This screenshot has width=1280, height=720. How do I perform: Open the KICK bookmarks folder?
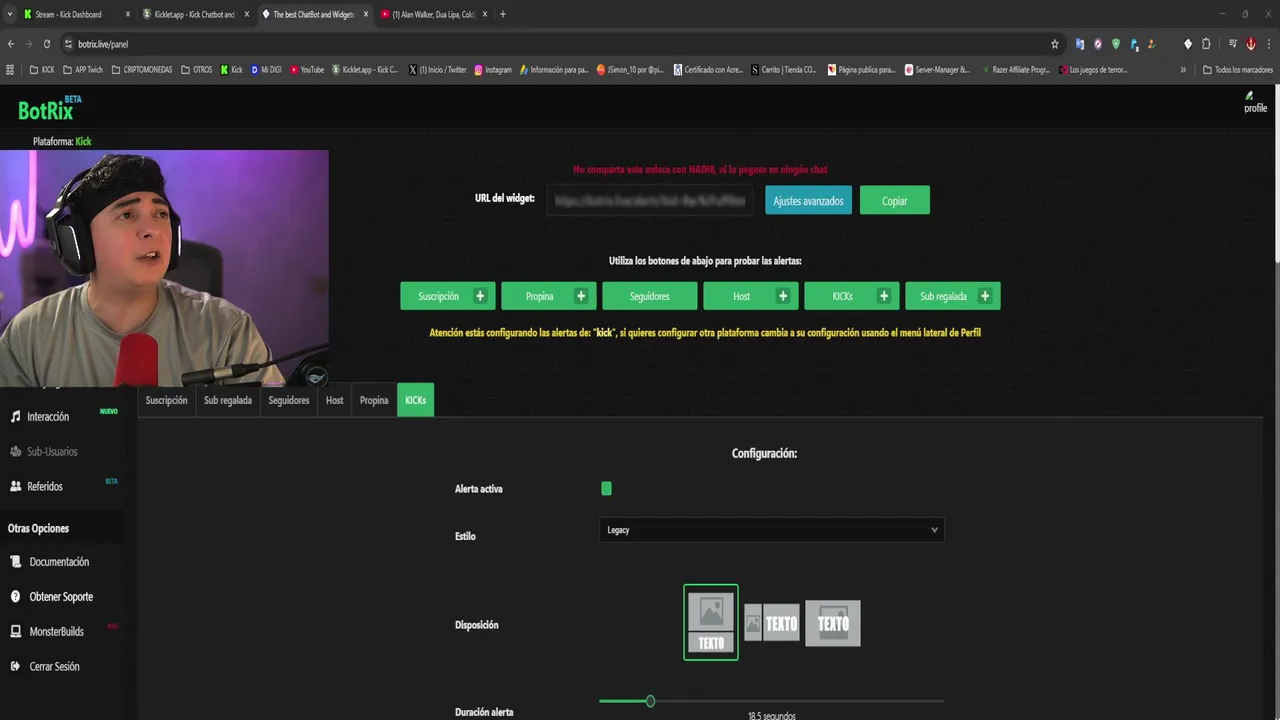coord(42,70)
